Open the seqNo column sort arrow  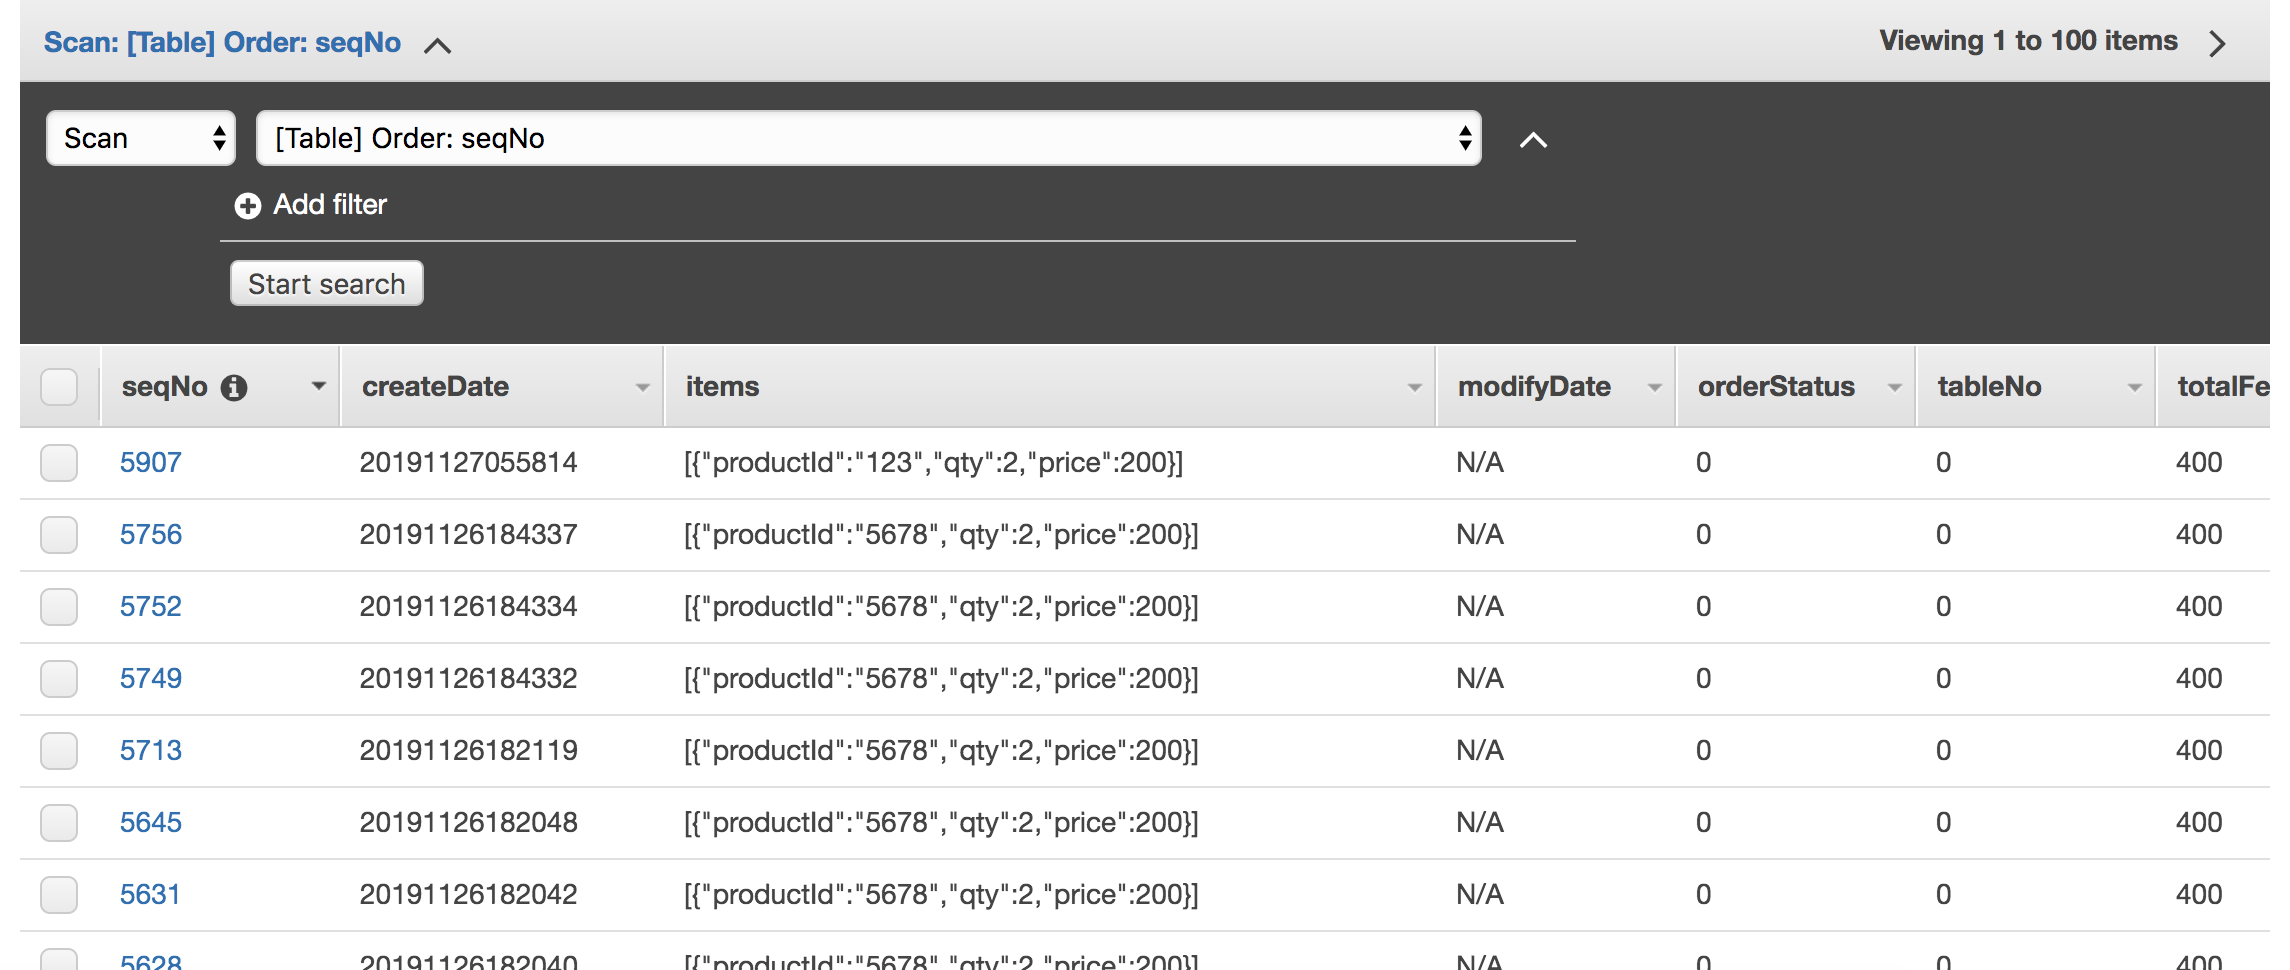[319, 386]
